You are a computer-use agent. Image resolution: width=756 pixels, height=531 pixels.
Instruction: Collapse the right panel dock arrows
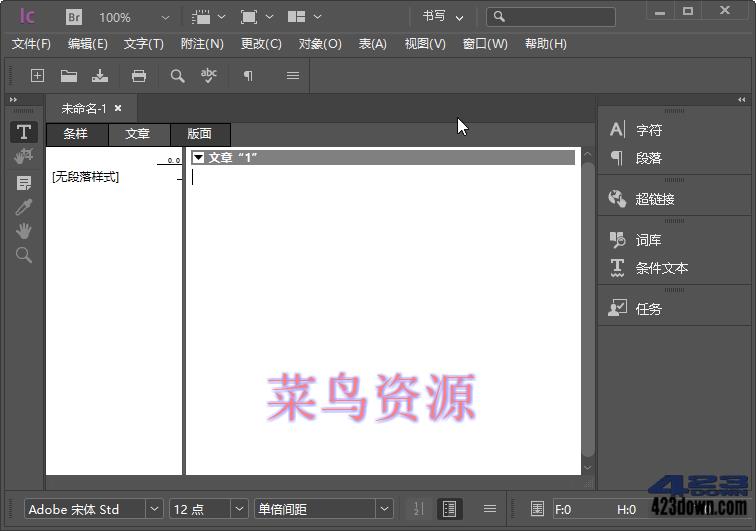[742, 99]
